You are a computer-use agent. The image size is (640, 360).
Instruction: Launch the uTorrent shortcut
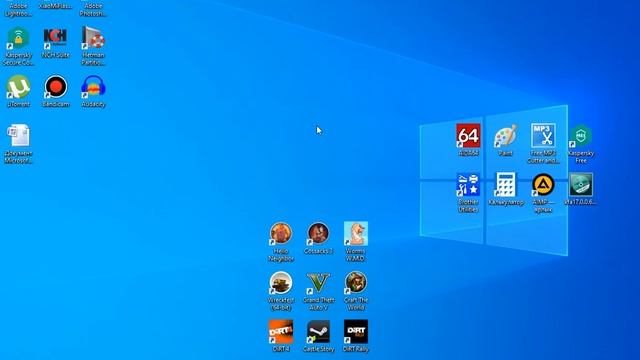18,87
